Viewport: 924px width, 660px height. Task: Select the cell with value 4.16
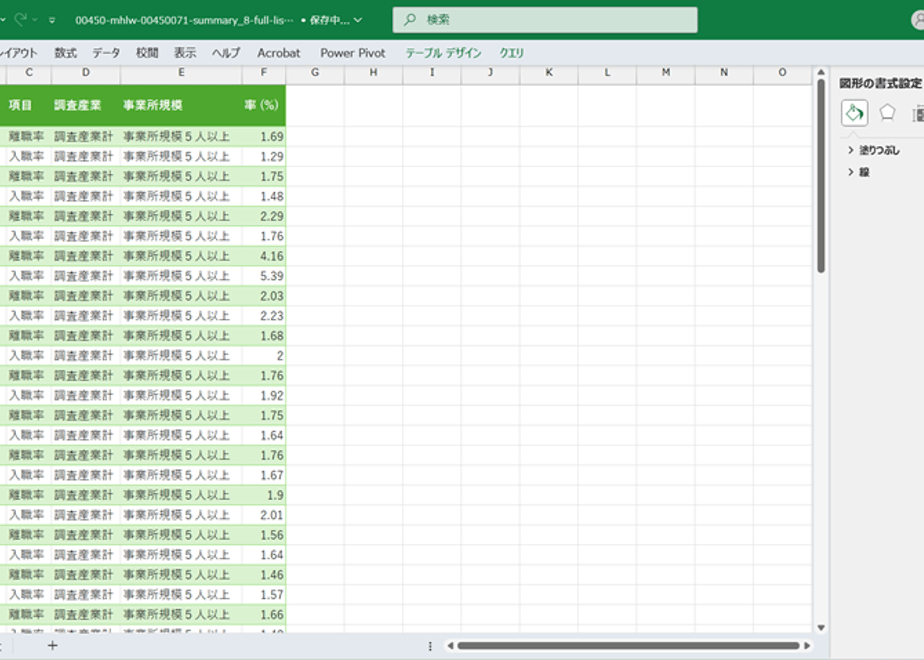tap(263, 256)
